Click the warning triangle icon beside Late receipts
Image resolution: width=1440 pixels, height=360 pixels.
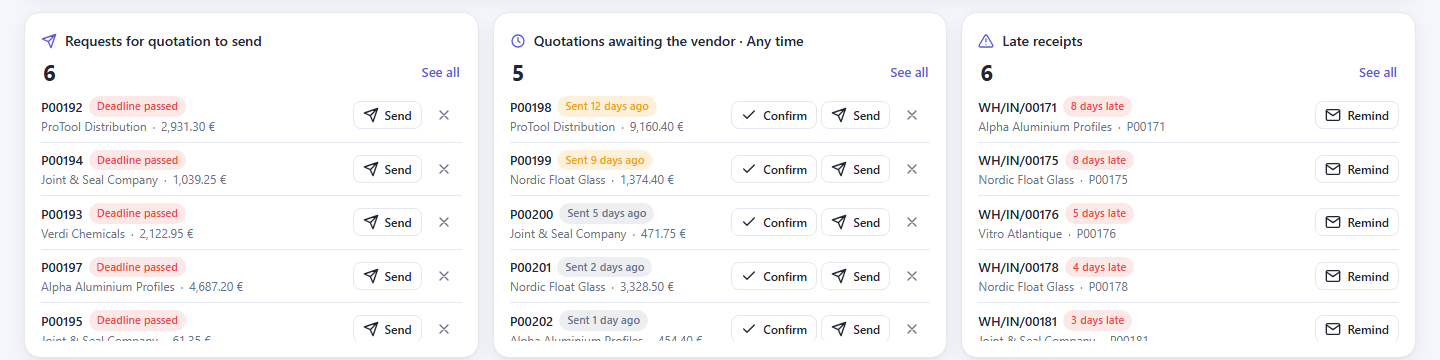click(986, 41)
